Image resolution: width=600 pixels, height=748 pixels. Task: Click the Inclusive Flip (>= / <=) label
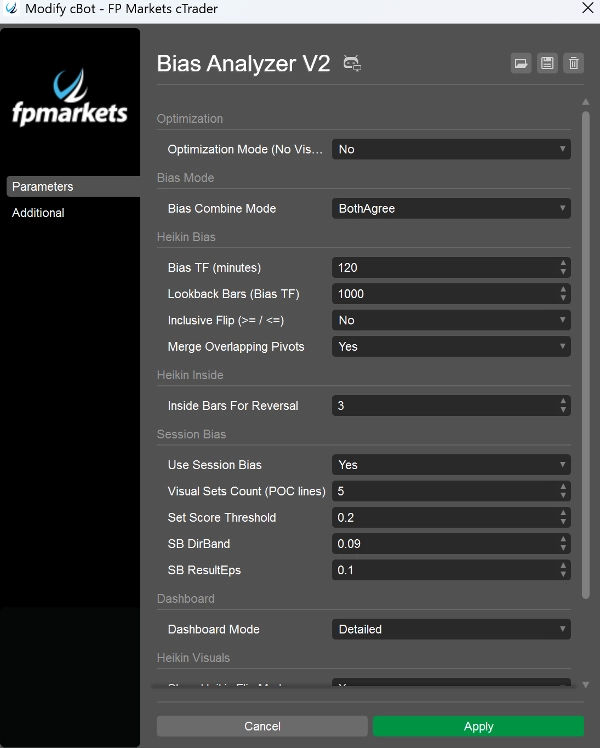point(226,320)
